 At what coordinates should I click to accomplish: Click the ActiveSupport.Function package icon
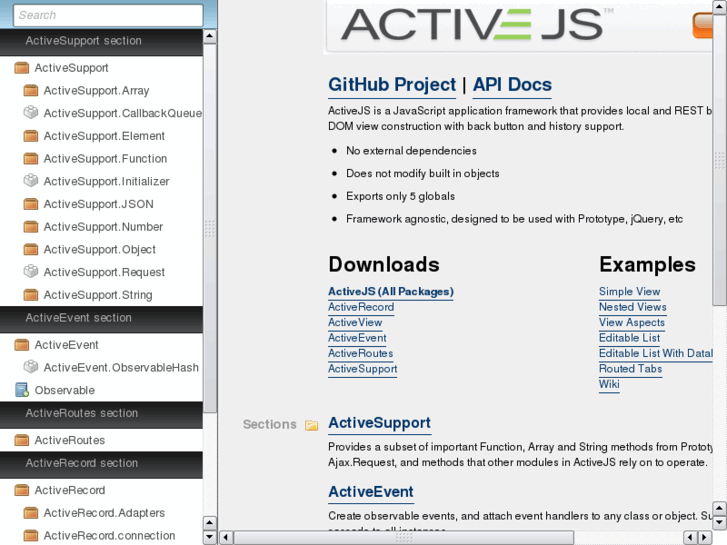[31, 159]
